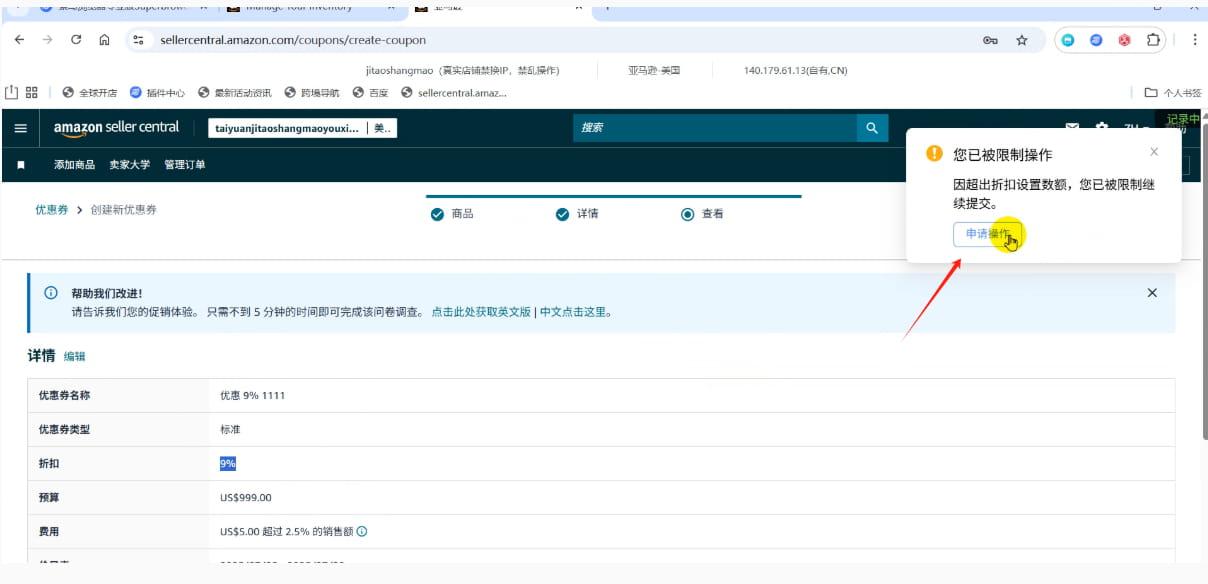Click the cyan circular extension icon
This screenshot has width=1208, height=584.
pyautogui.click(x=1068, y=40)
